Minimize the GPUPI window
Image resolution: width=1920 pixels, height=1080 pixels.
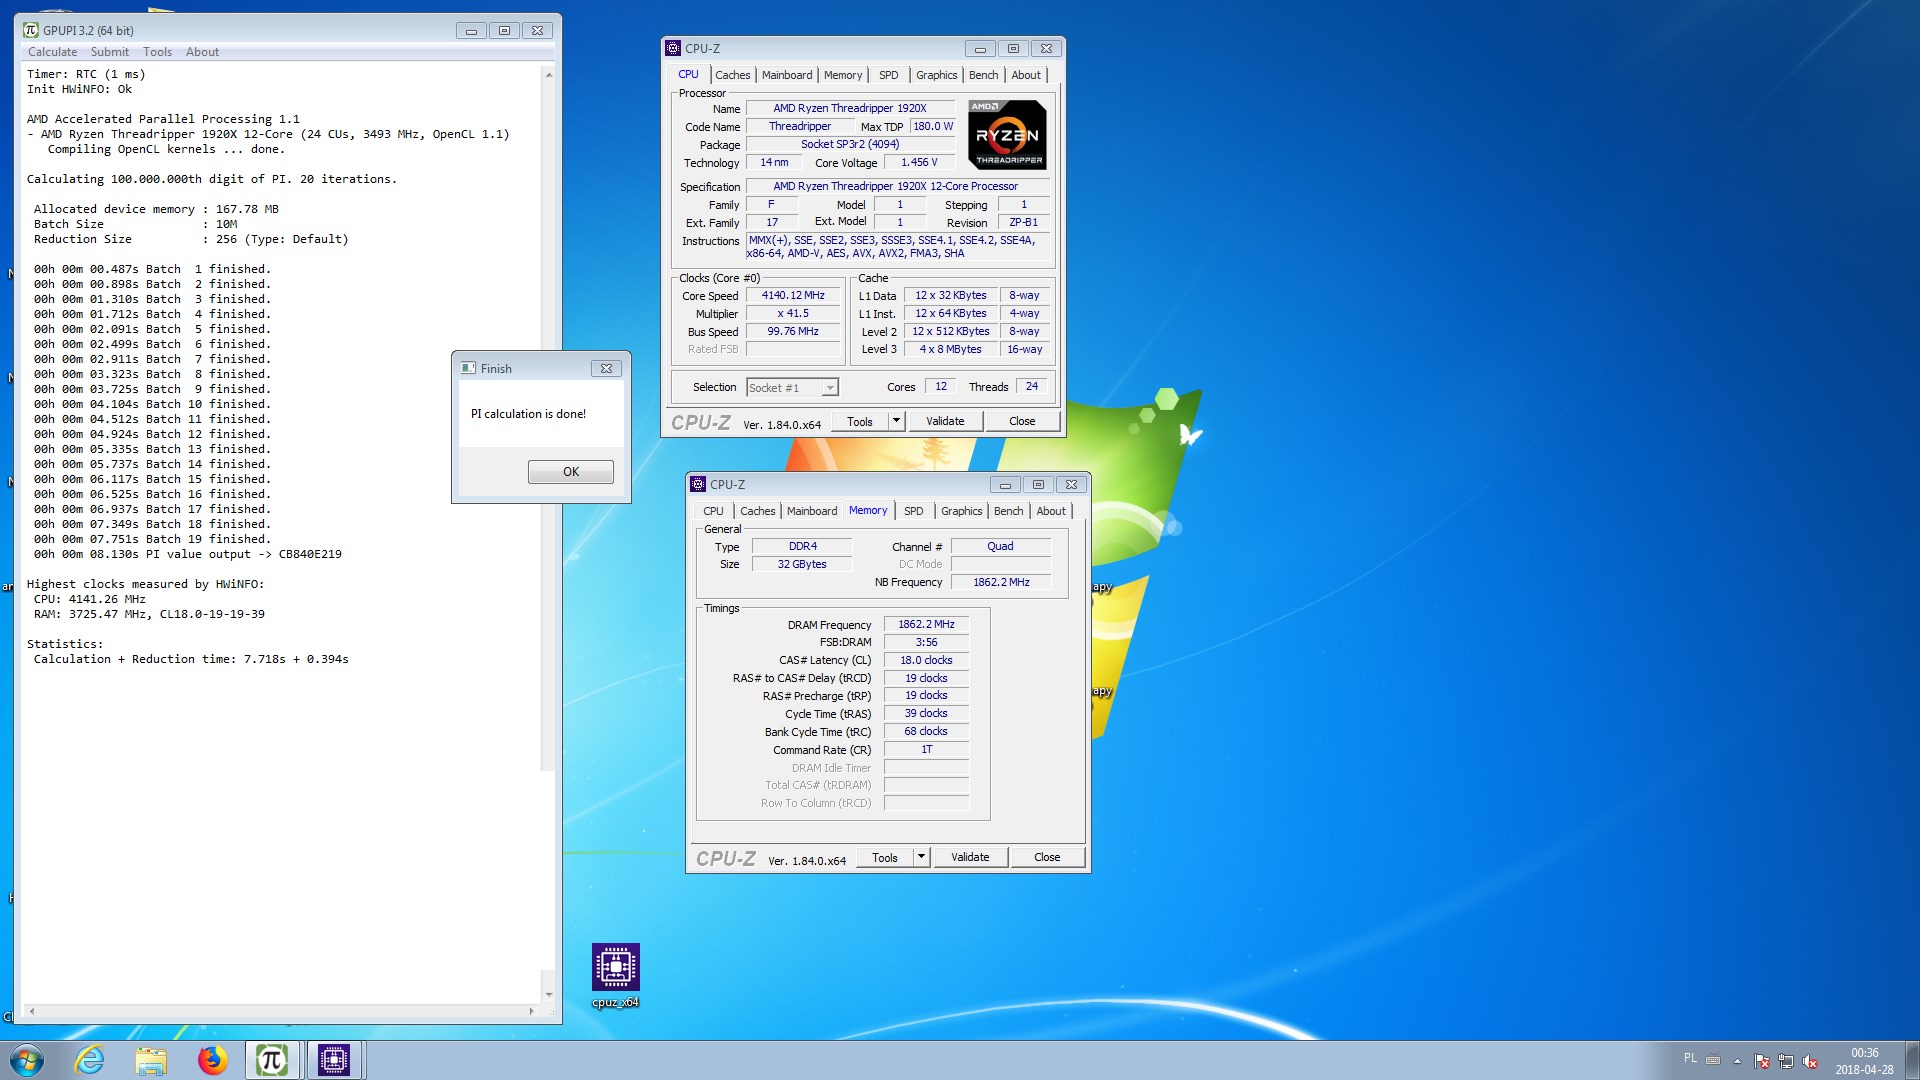coord(471,31)
